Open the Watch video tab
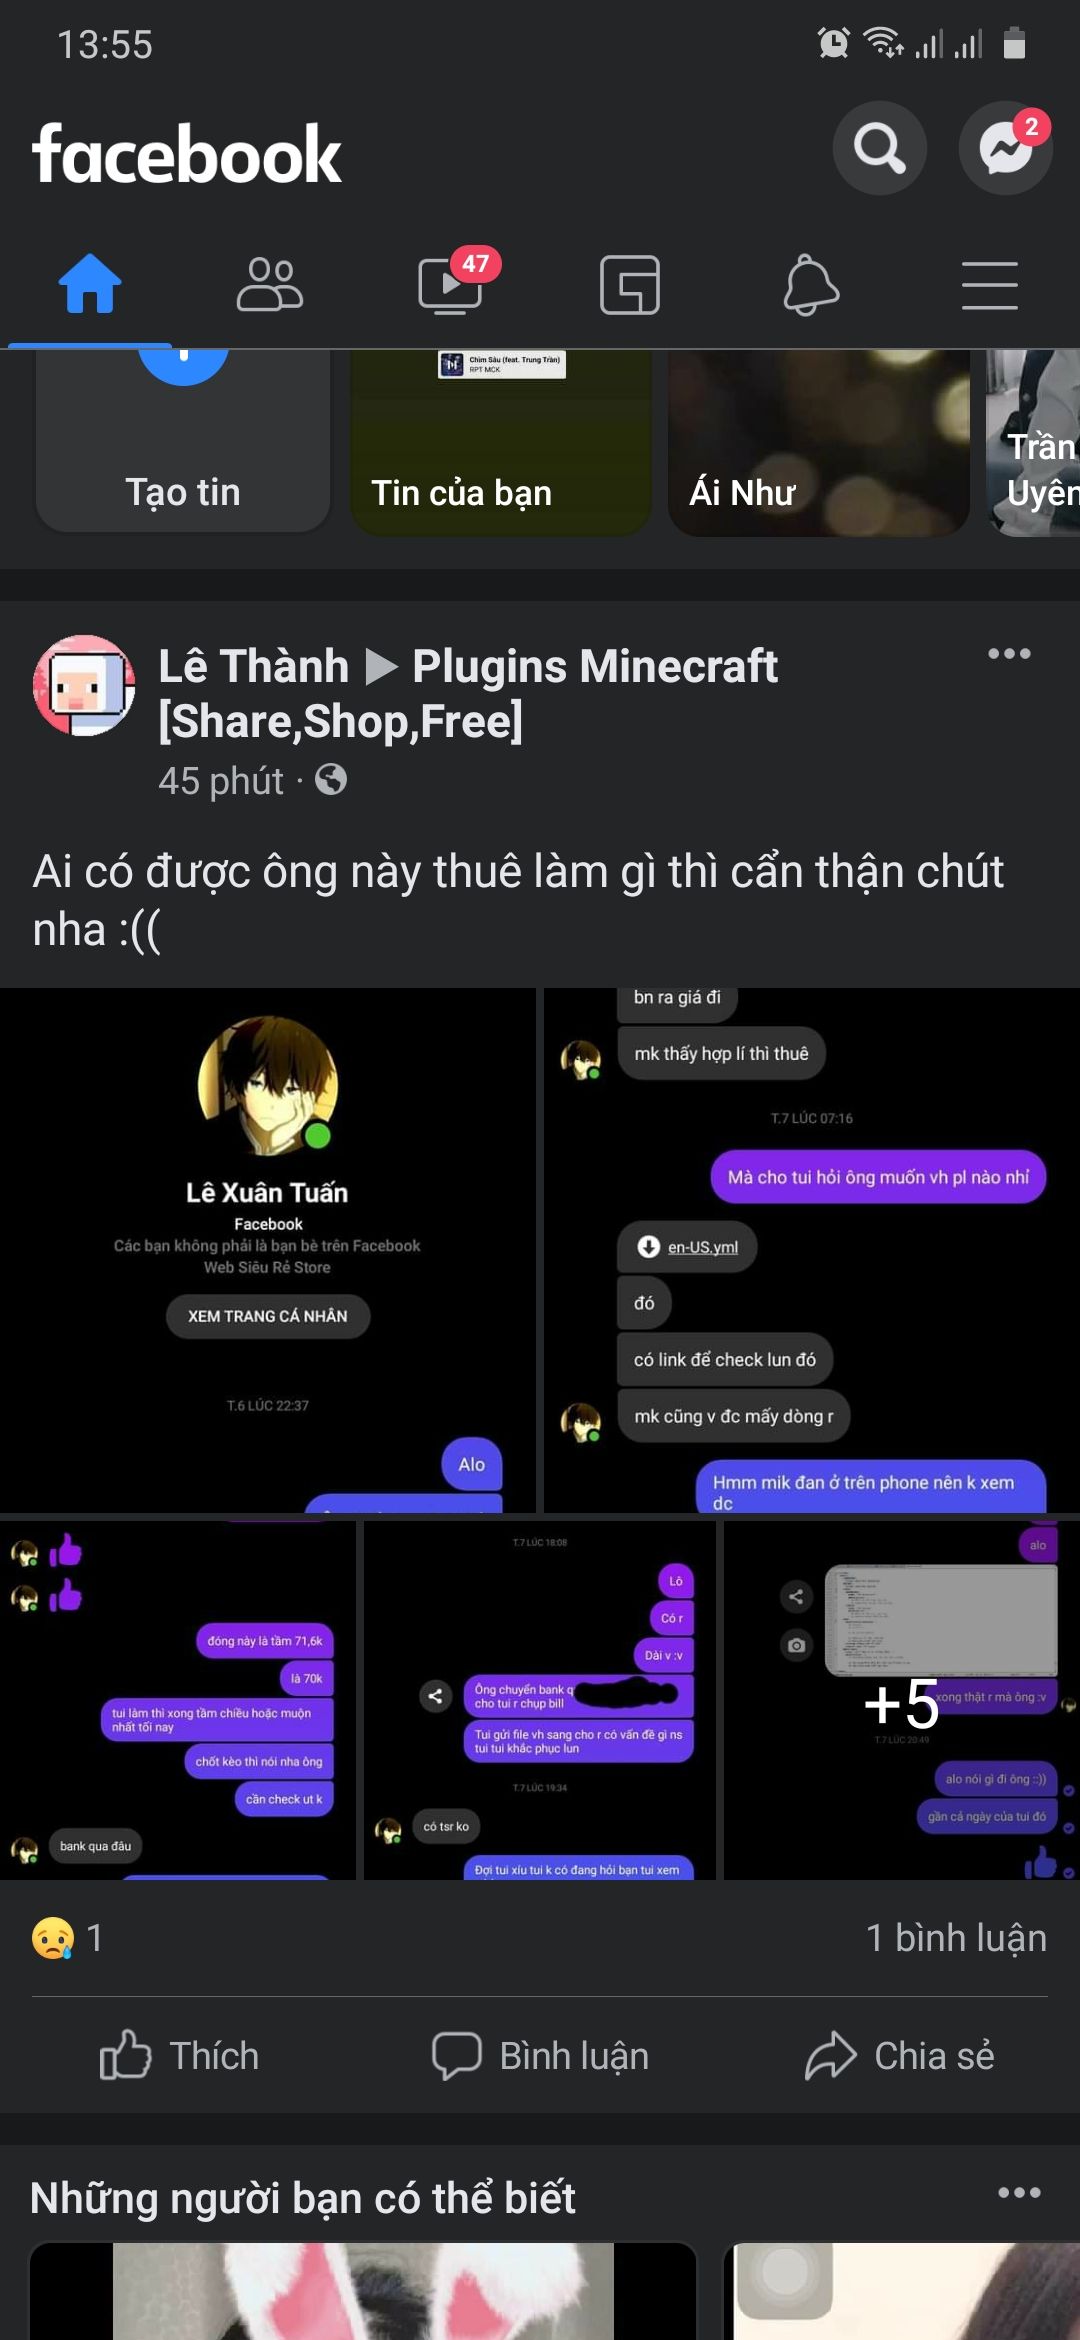 (x=450, y=285)
